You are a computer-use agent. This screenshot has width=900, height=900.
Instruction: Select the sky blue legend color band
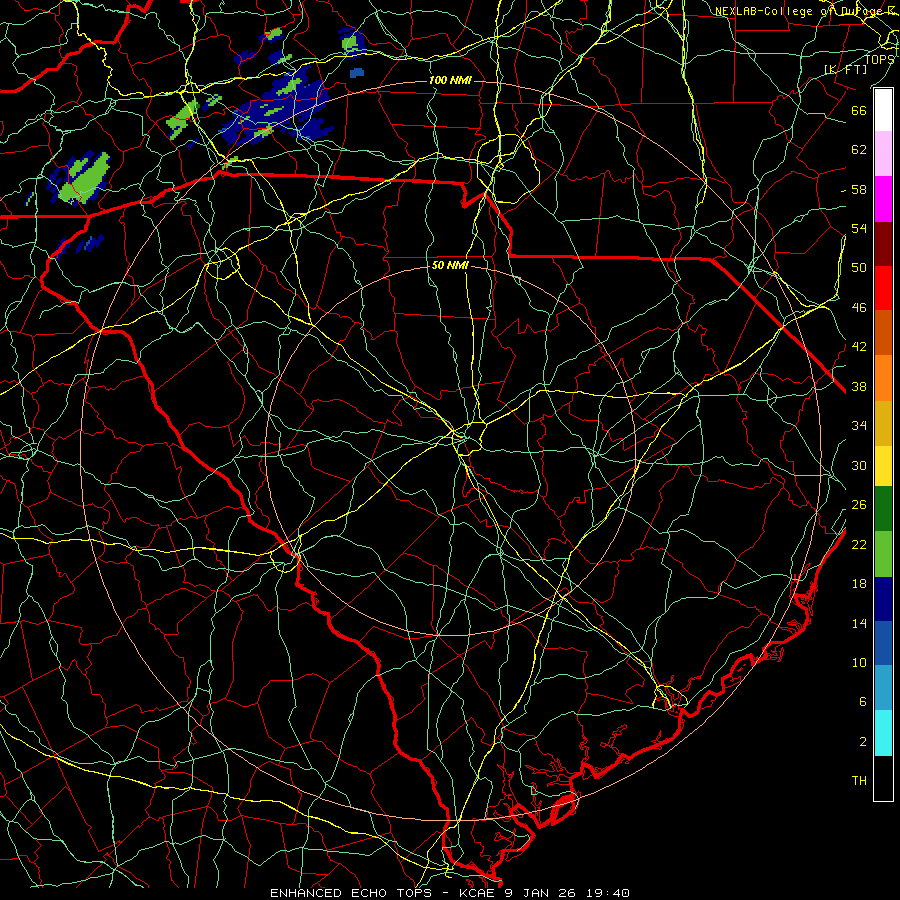click(x=883, y=688)
